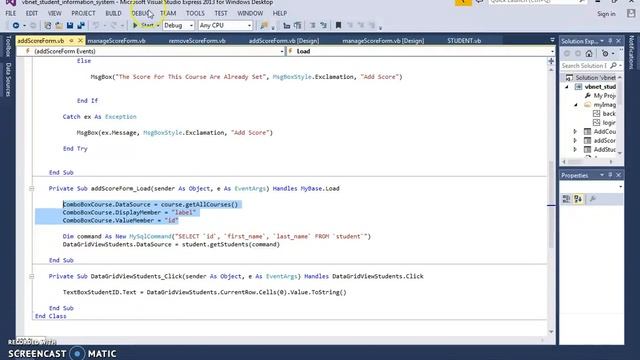
Task: Switch to the removeScoreForm.vb tab
Action: (197, 41)
